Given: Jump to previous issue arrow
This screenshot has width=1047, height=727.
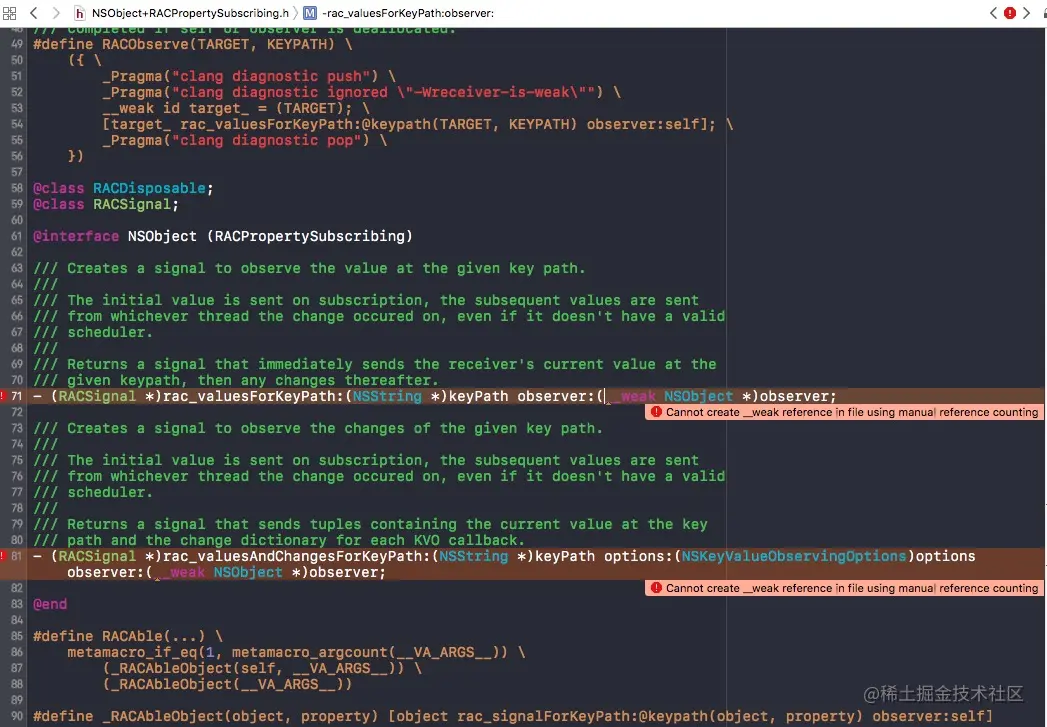Looking at the screenshot, I should click(x=994, y=13).
